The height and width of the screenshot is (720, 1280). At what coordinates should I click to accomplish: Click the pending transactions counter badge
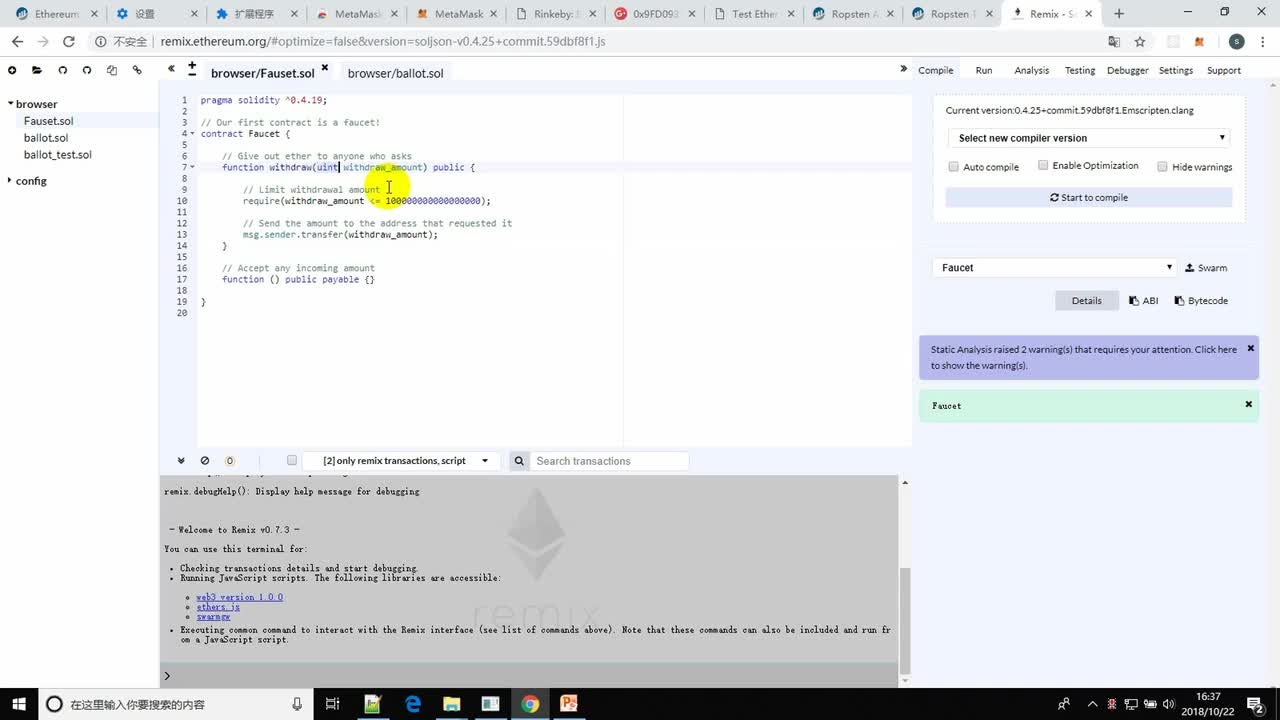pyautogui.click(x=229, y=461)
